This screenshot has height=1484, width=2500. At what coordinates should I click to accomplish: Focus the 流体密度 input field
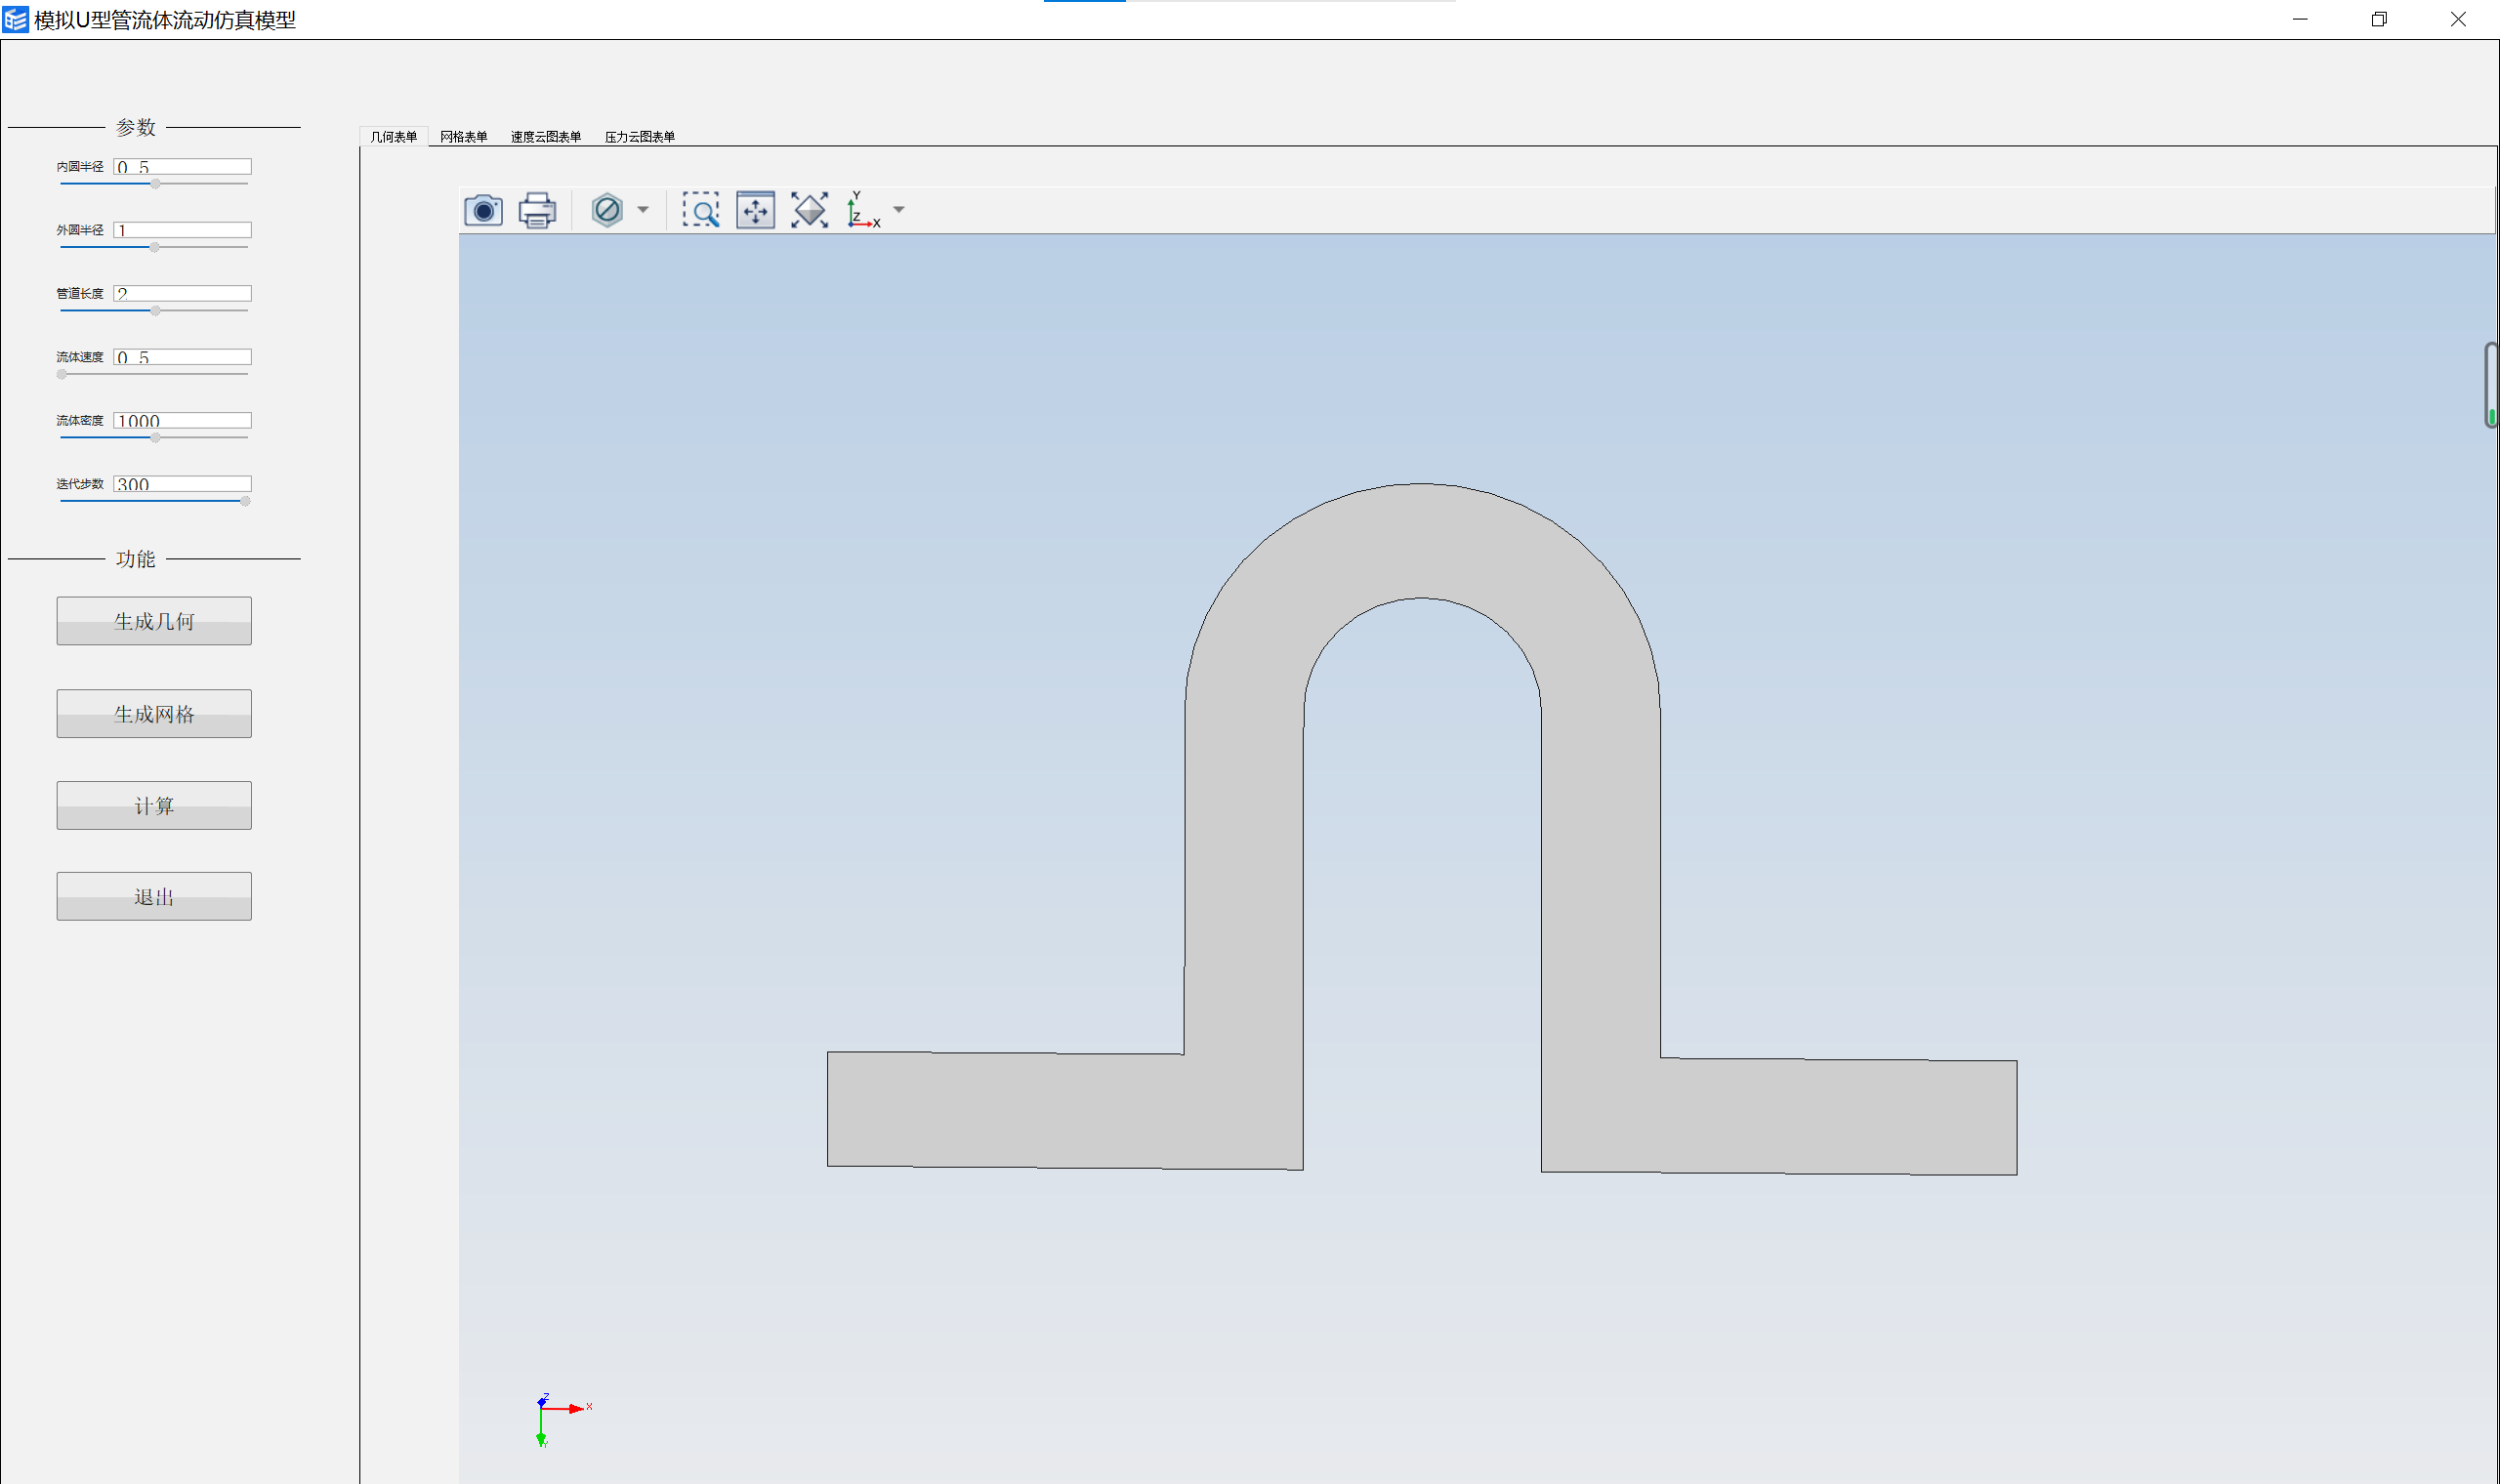[x=182, y=421]
